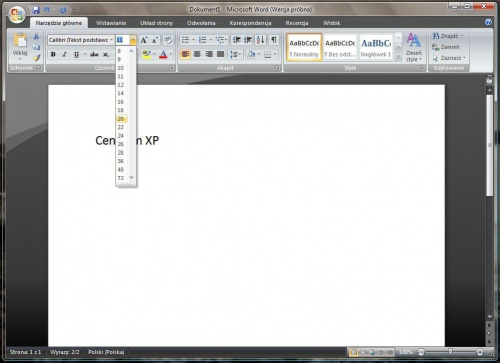Screen dimensions: 500x363
Task: Cut selection with the scissors icon
Action: coord(37,36)
